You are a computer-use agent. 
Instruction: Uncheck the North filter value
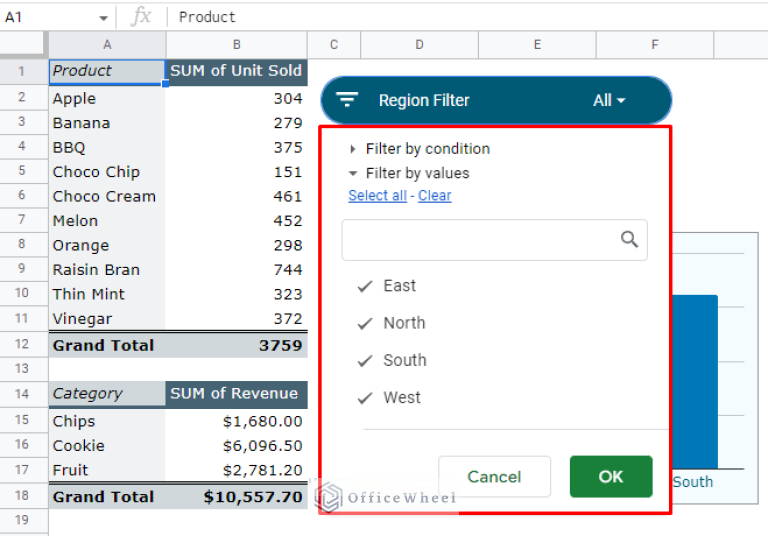365,324
